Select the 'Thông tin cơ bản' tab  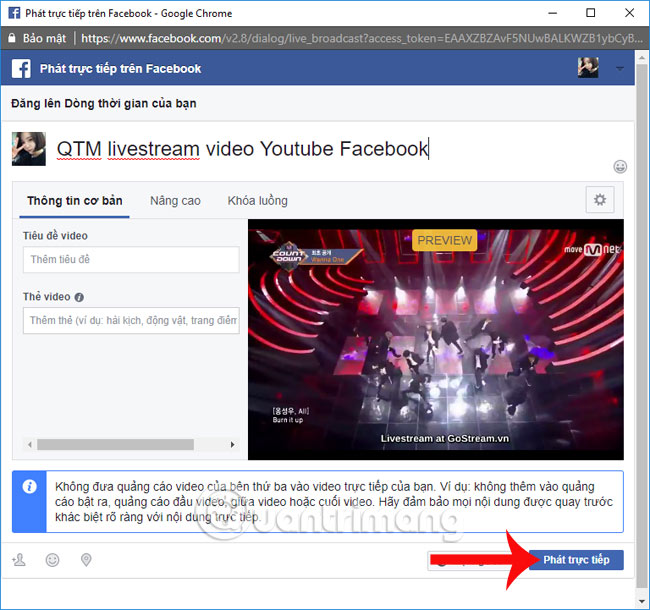(x=75, y=201)
